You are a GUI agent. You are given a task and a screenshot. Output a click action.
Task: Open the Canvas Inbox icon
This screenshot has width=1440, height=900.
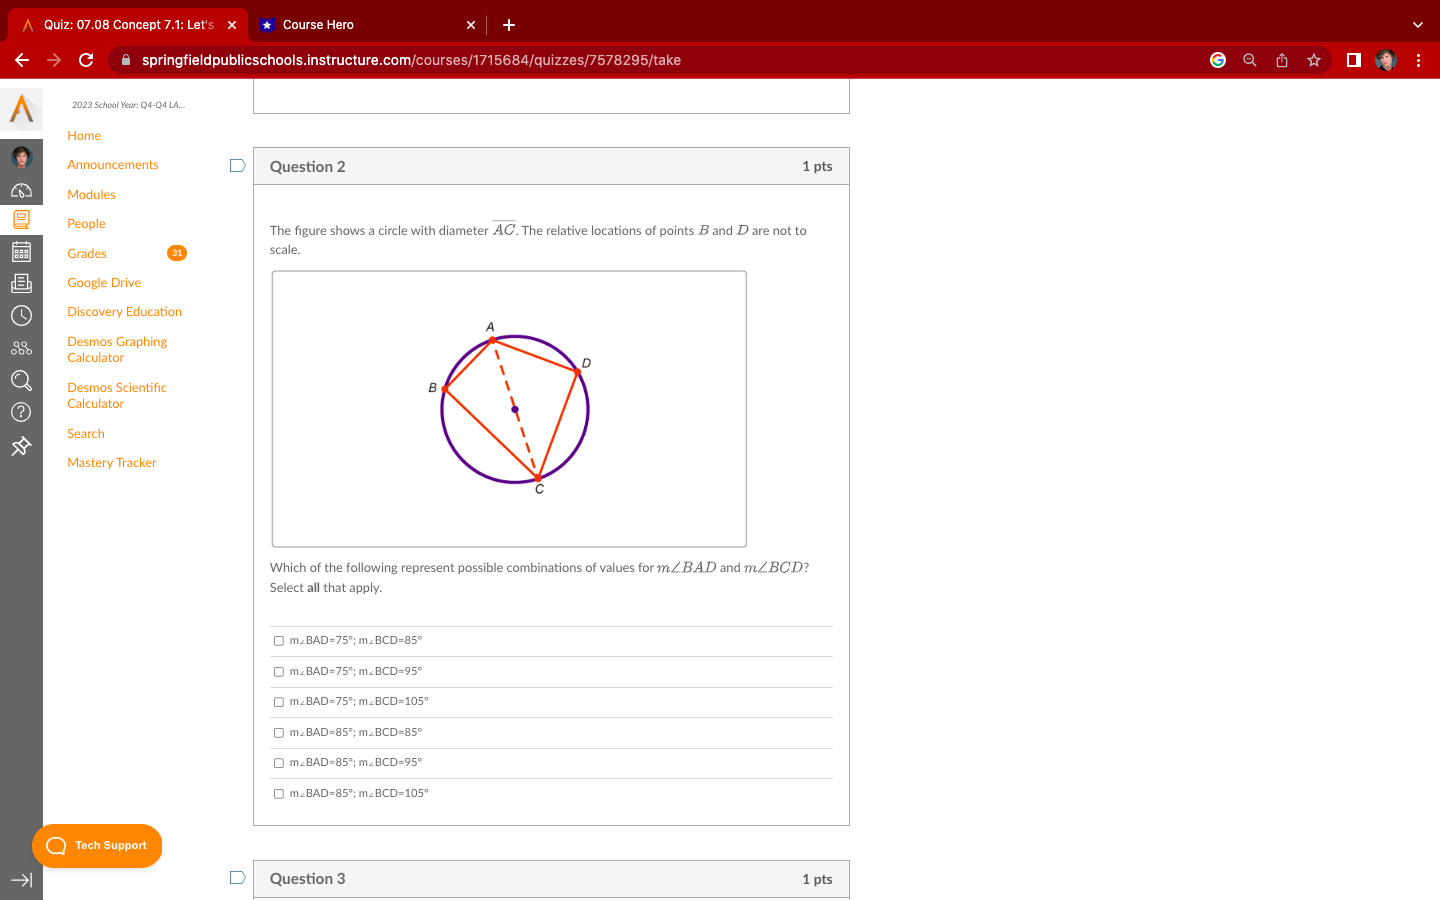(x=21, y=284)
